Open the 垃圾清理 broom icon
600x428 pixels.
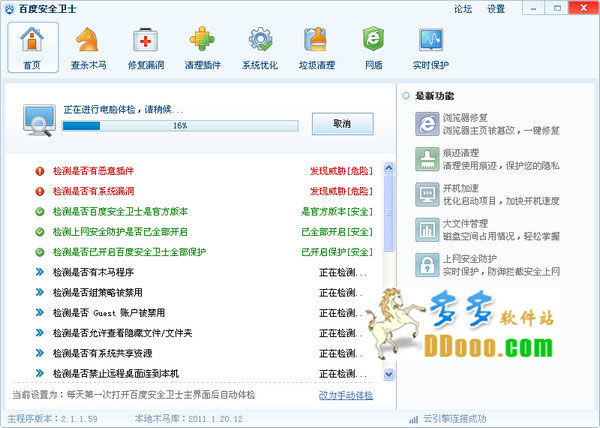(316, 39)
